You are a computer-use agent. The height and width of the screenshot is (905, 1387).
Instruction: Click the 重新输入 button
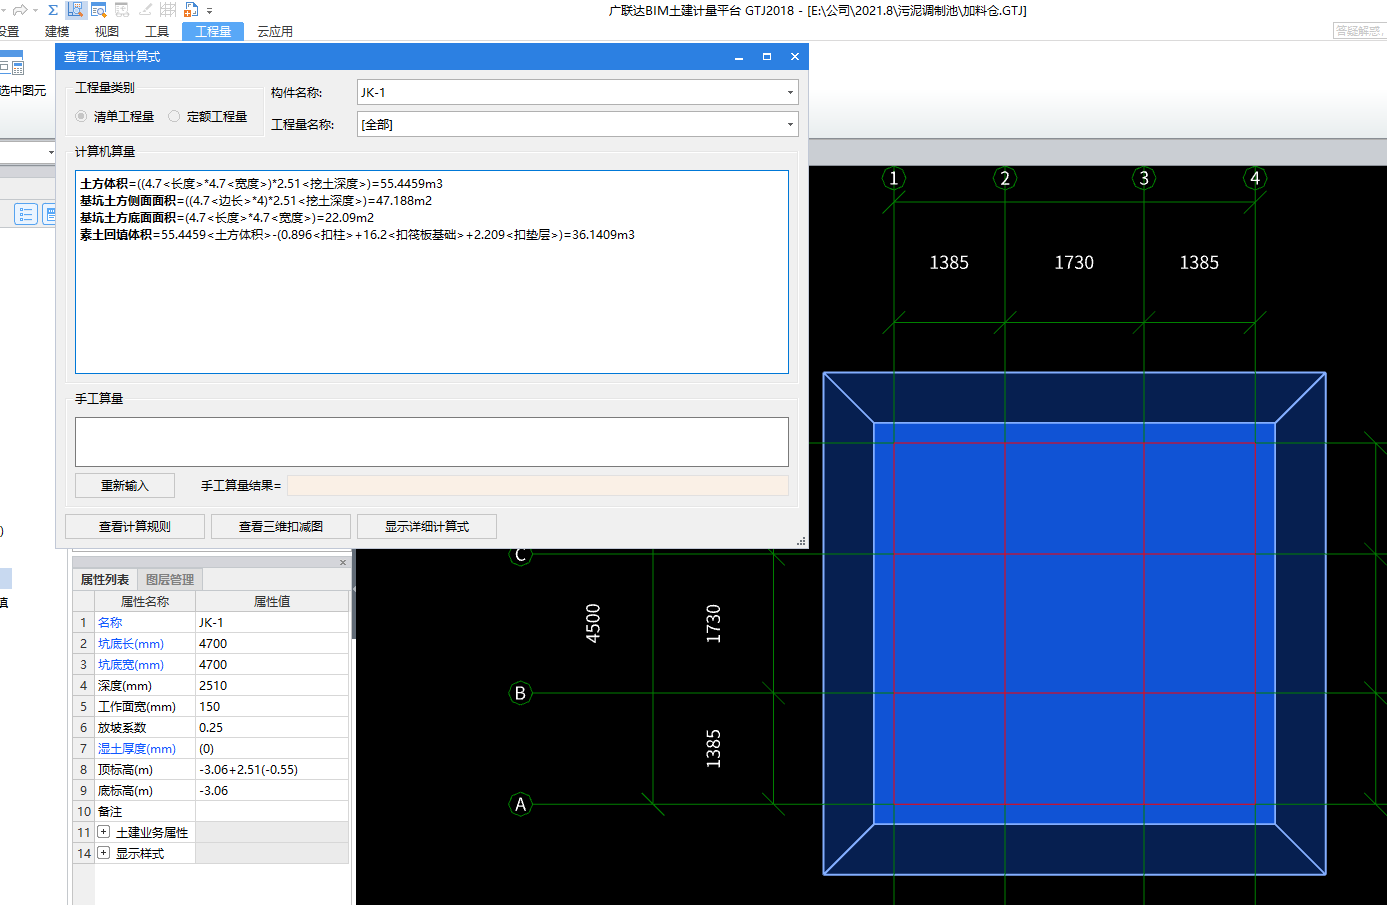[125, 486]
